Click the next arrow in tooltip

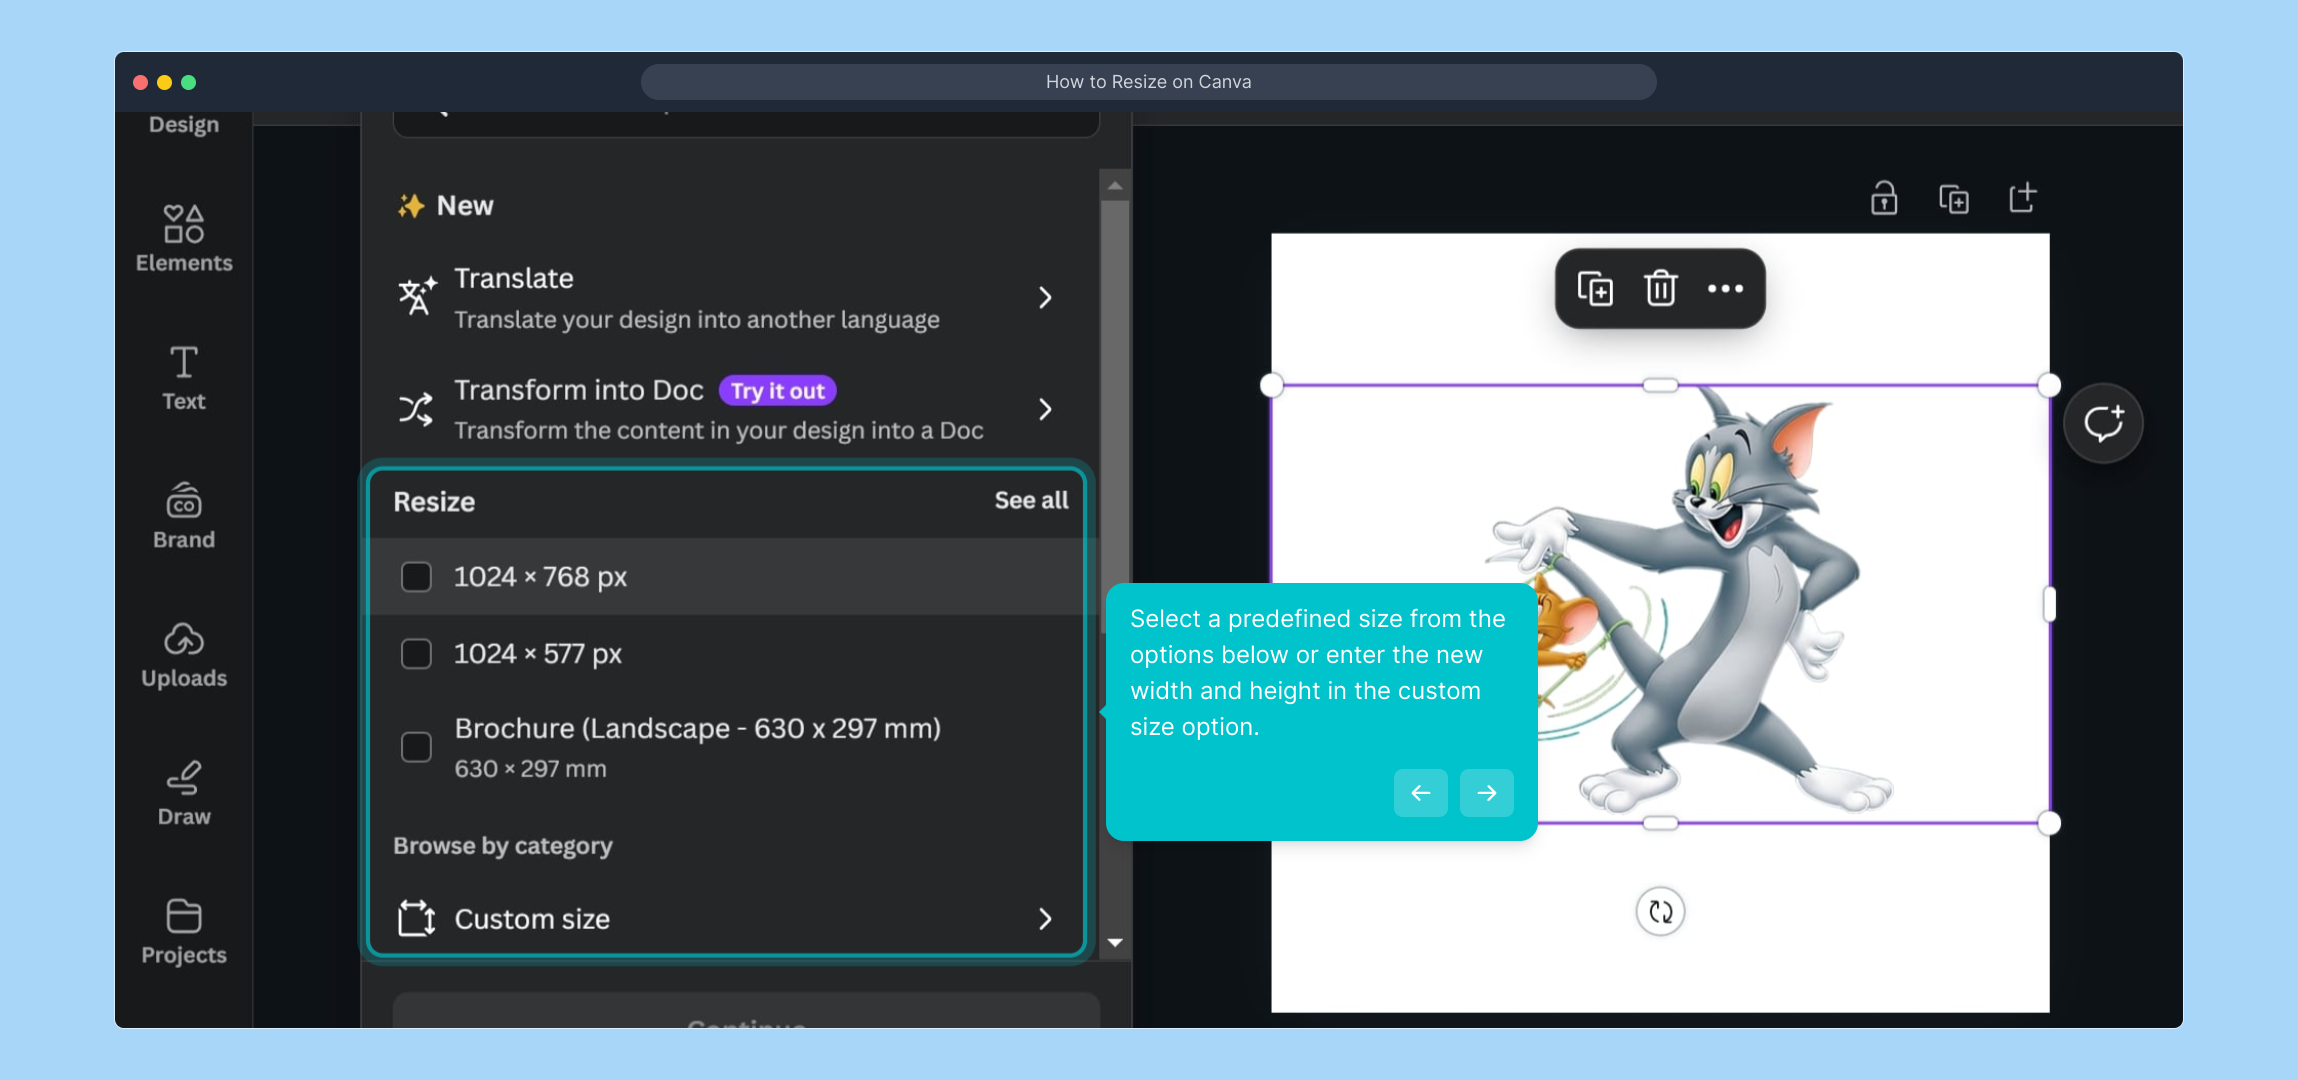click(x=1486, y=793)
